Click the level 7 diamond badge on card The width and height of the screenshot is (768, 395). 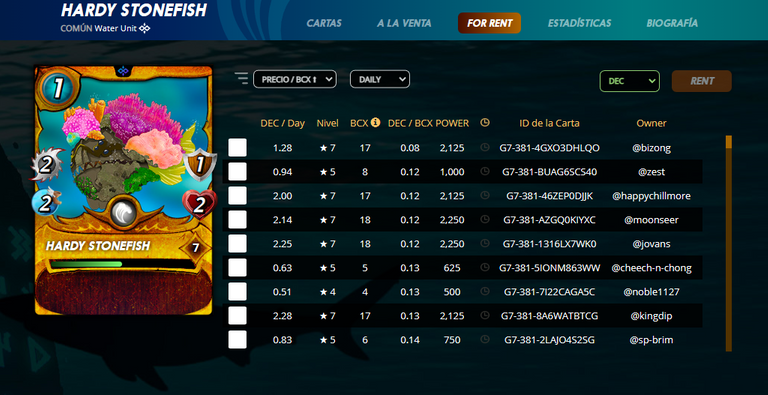[195, 247]
